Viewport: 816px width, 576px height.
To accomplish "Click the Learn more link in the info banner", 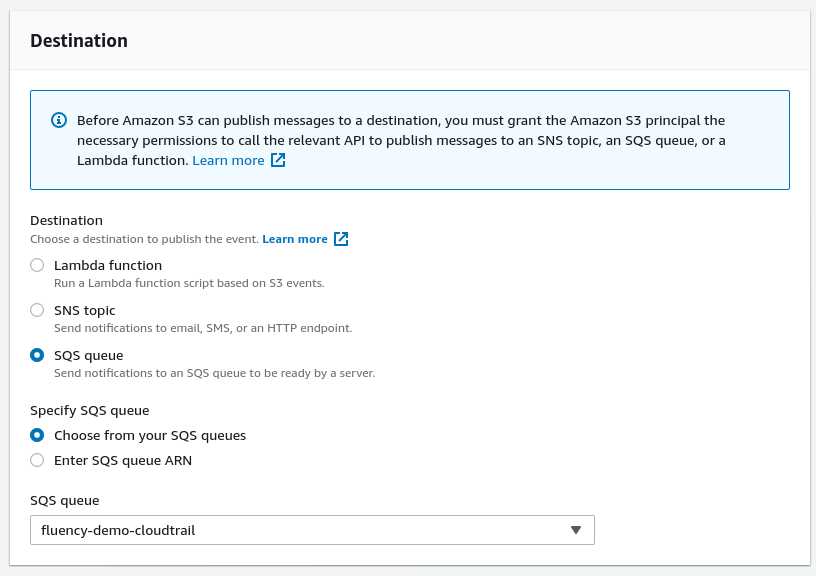I will [x=228, y=160].
